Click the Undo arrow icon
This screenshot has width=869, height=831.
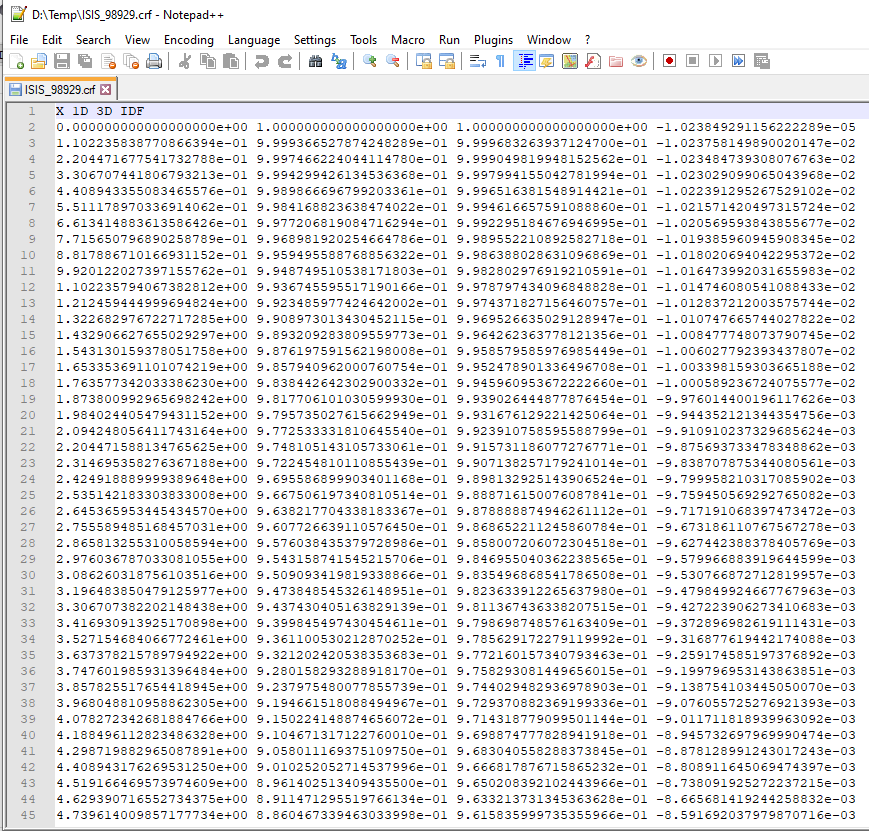pos(262,61)
